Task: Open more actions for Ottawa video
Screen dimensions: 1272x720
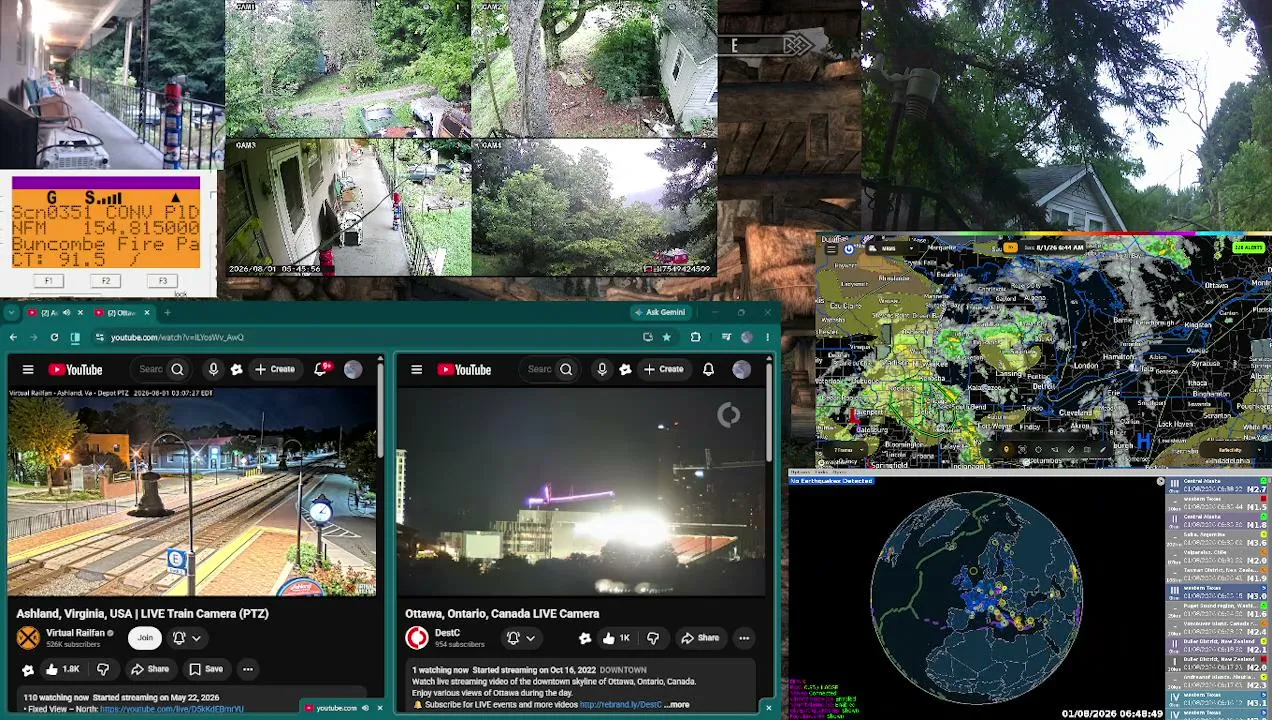Action: pyautogui.click(x=744, y=638)
